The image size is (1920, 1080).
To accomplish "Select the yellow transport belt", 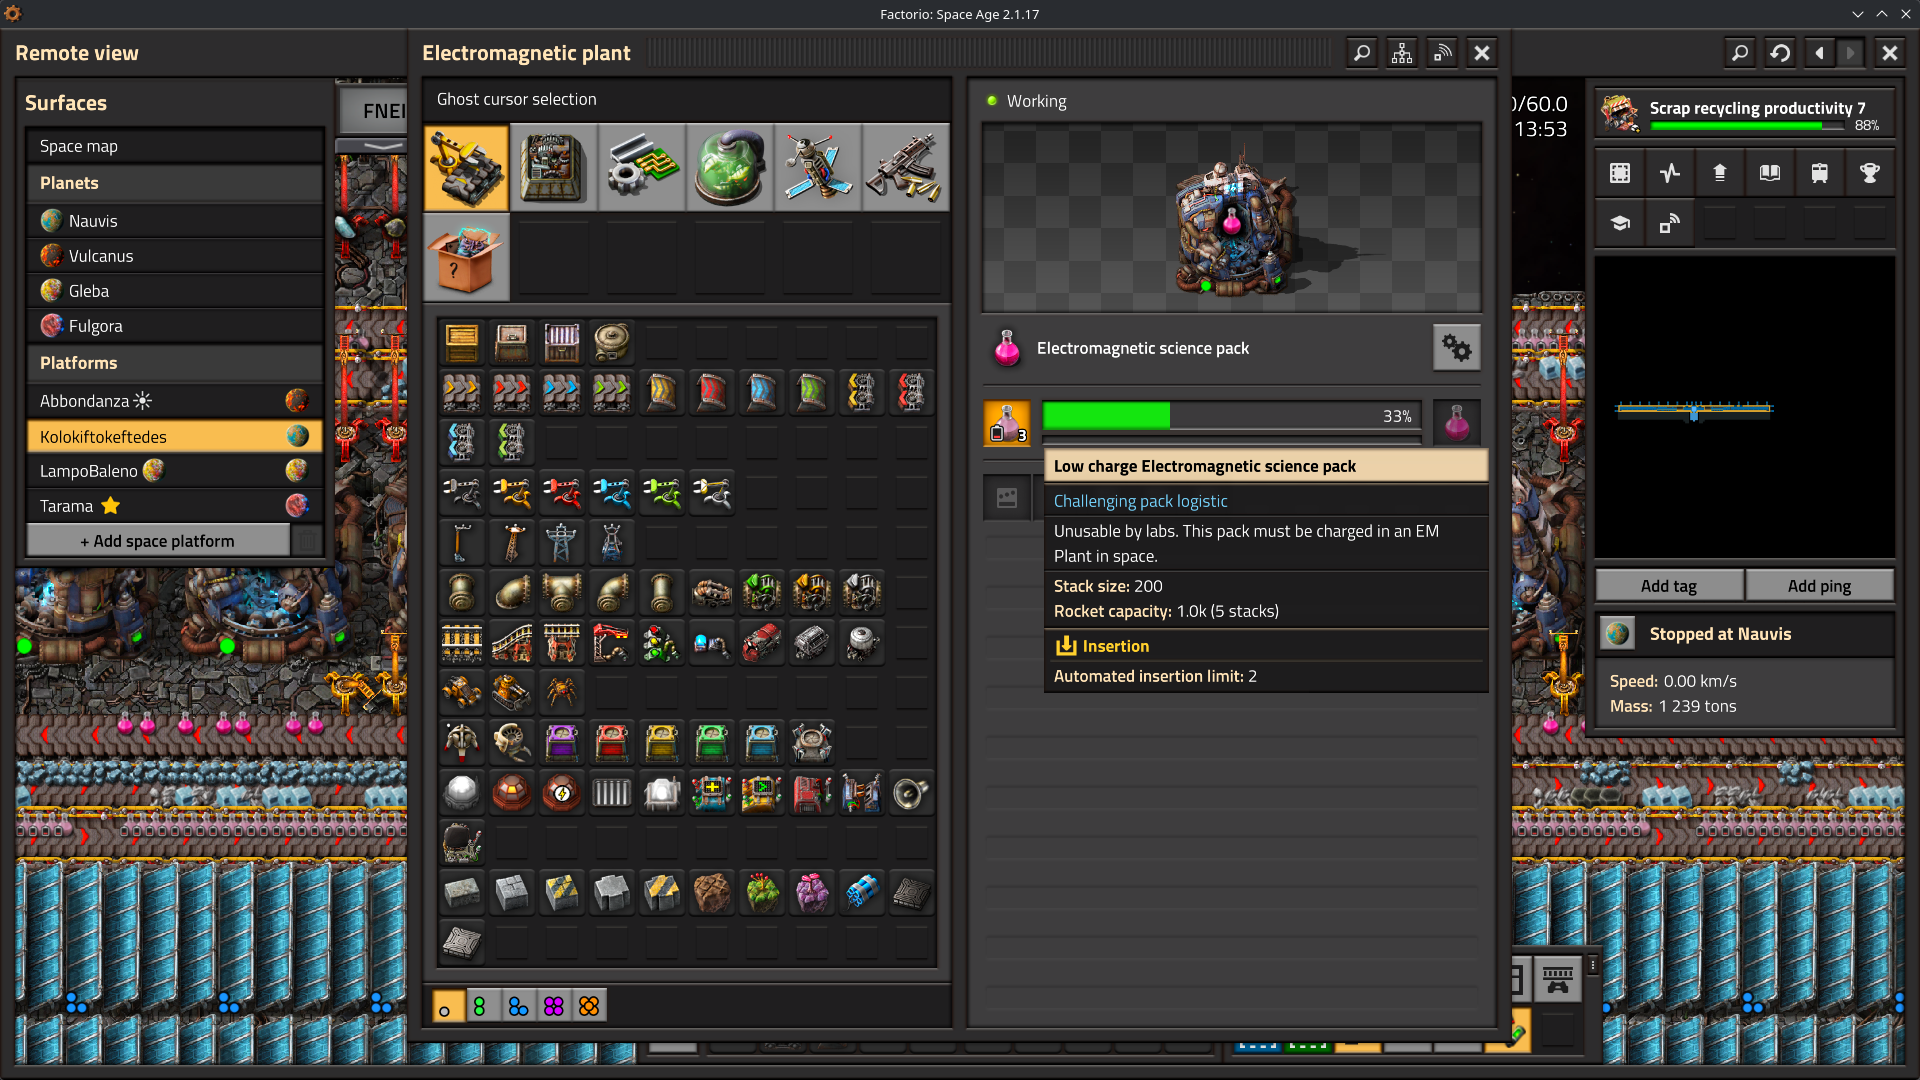I will 461,392.
